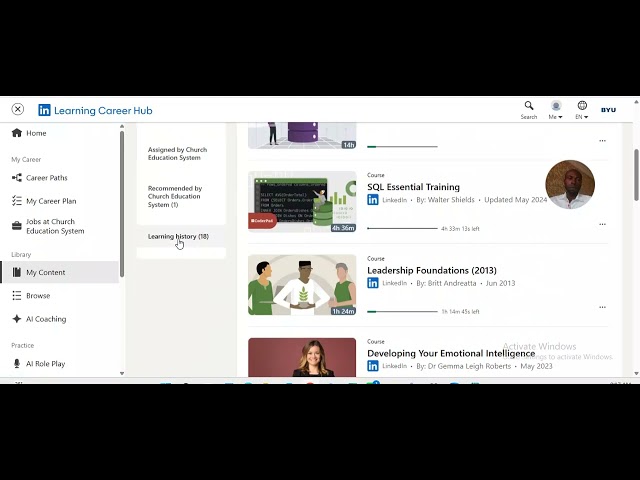Click LinkedIn icon under Leadership Foundations
Screen dimensions: 640x480
(x=373, y=283)
